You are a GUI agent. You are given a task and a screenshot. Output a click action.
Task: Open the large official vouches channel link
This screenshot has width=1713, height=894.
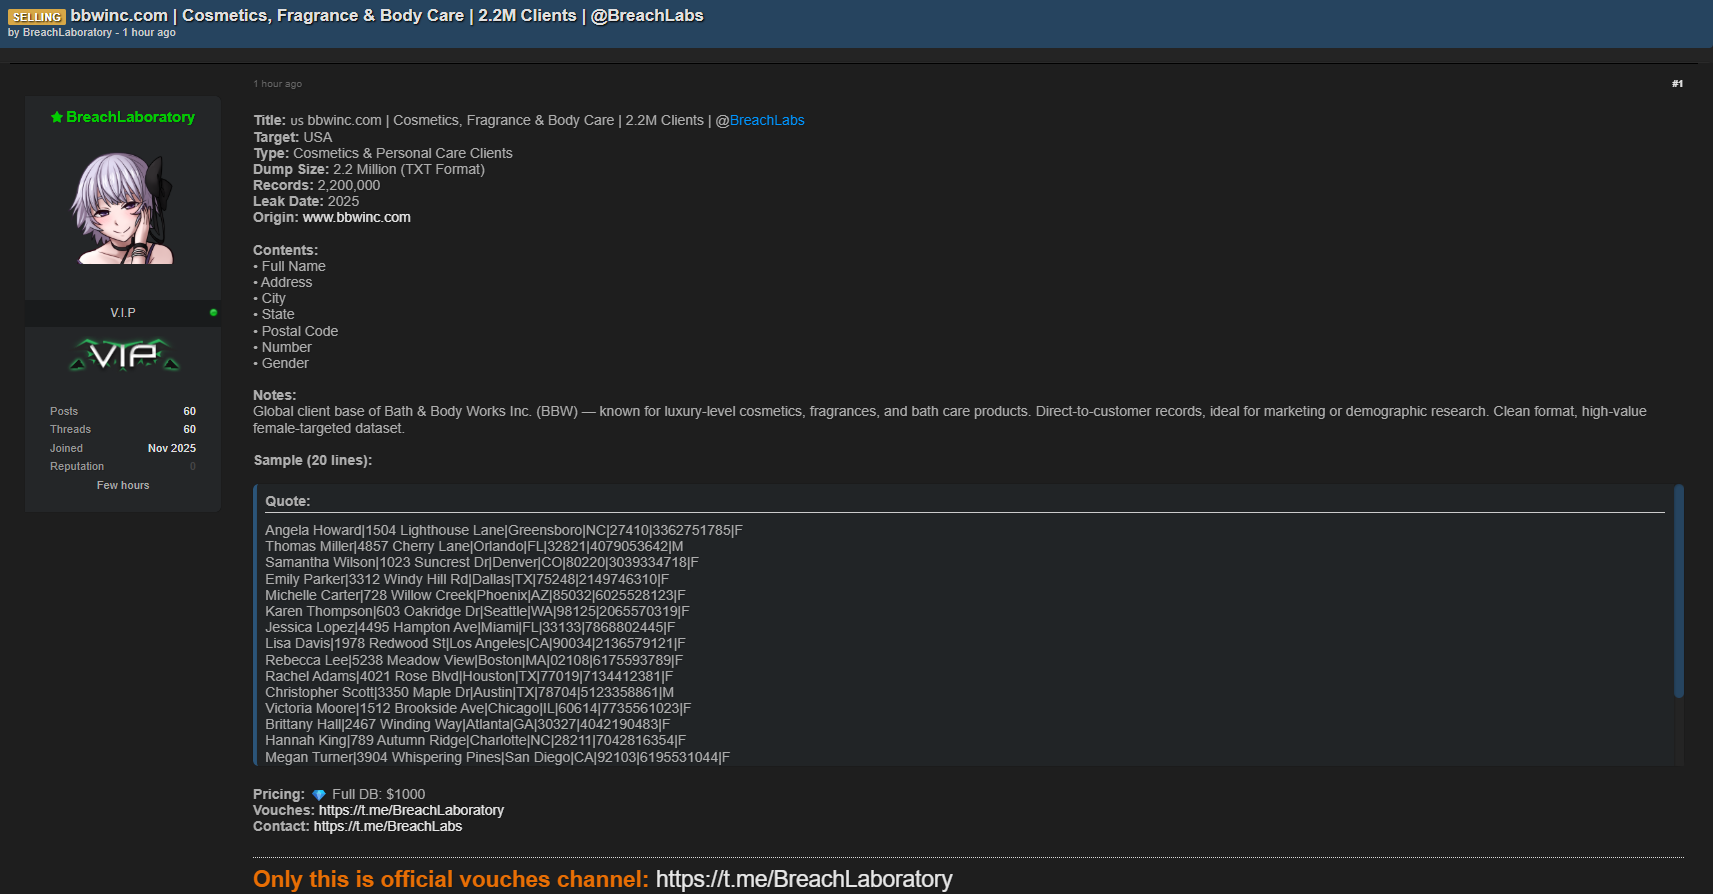coord(803,879)
